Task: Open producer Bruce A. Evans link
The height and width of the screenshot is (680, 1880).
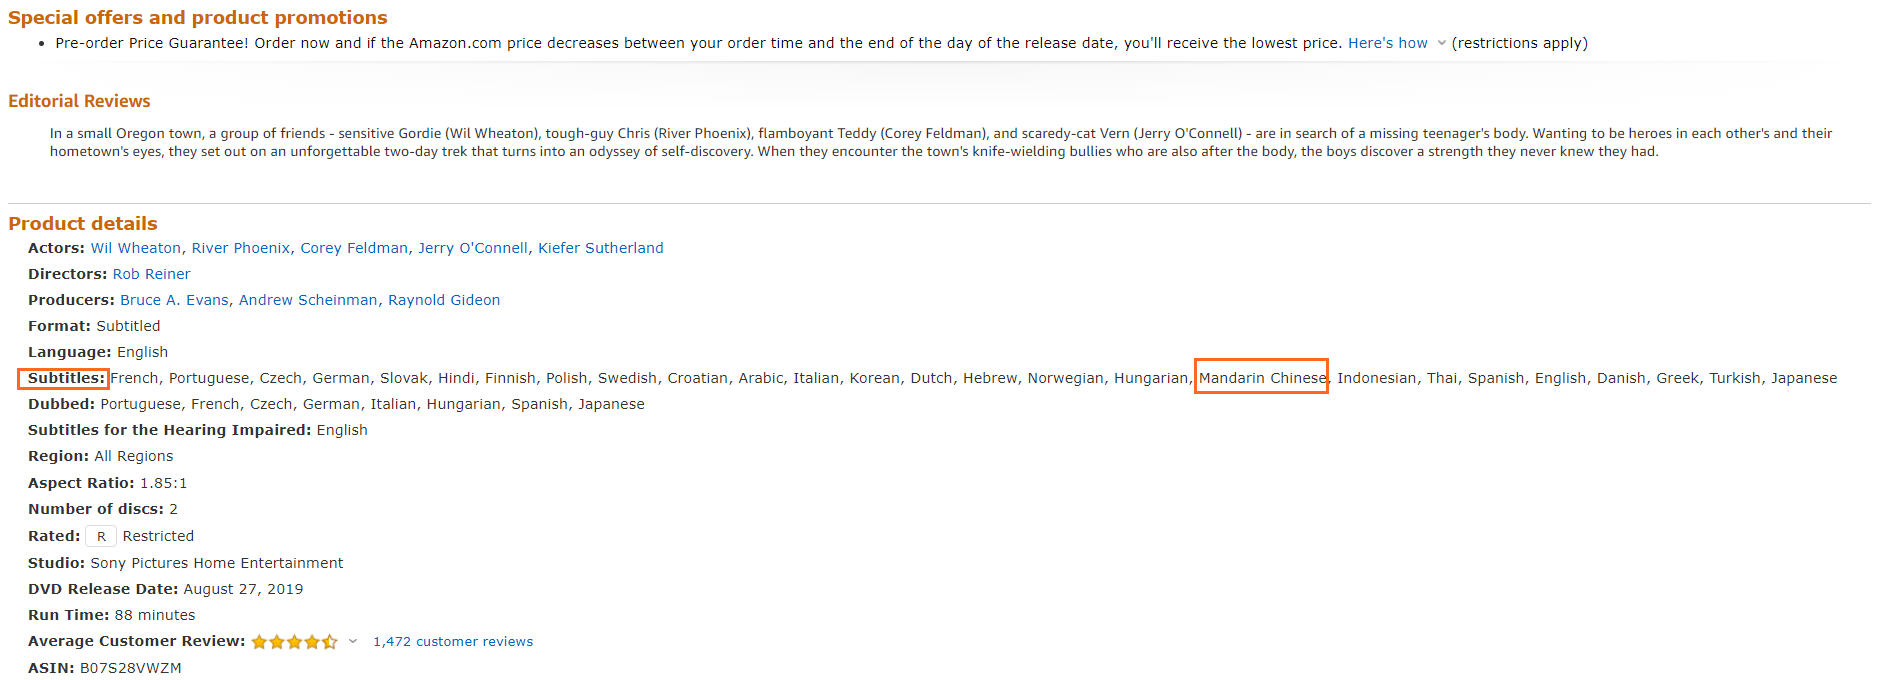Action: [175, 300]
